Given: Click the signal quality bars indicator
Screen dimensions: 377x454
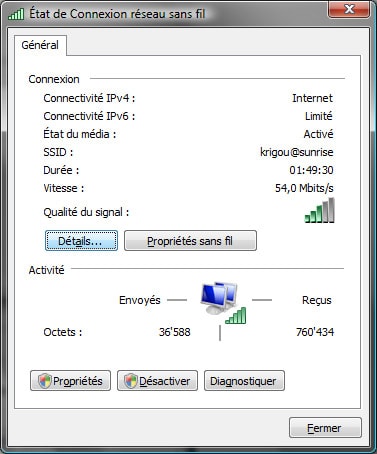Looking at the screenshot, I should (x=319, y=210).
